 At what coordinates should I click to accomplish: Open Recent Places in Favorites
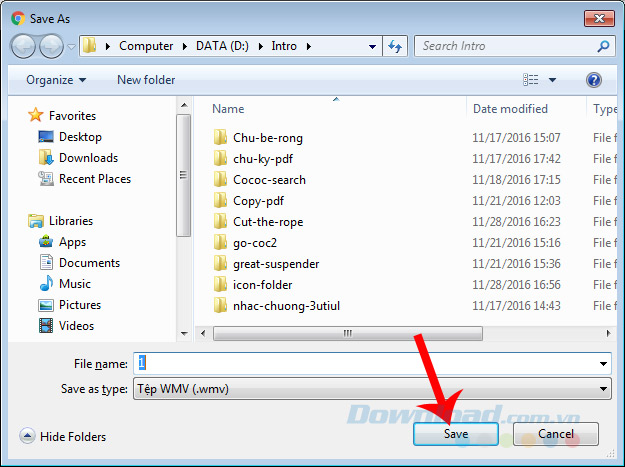coord(95,179)
